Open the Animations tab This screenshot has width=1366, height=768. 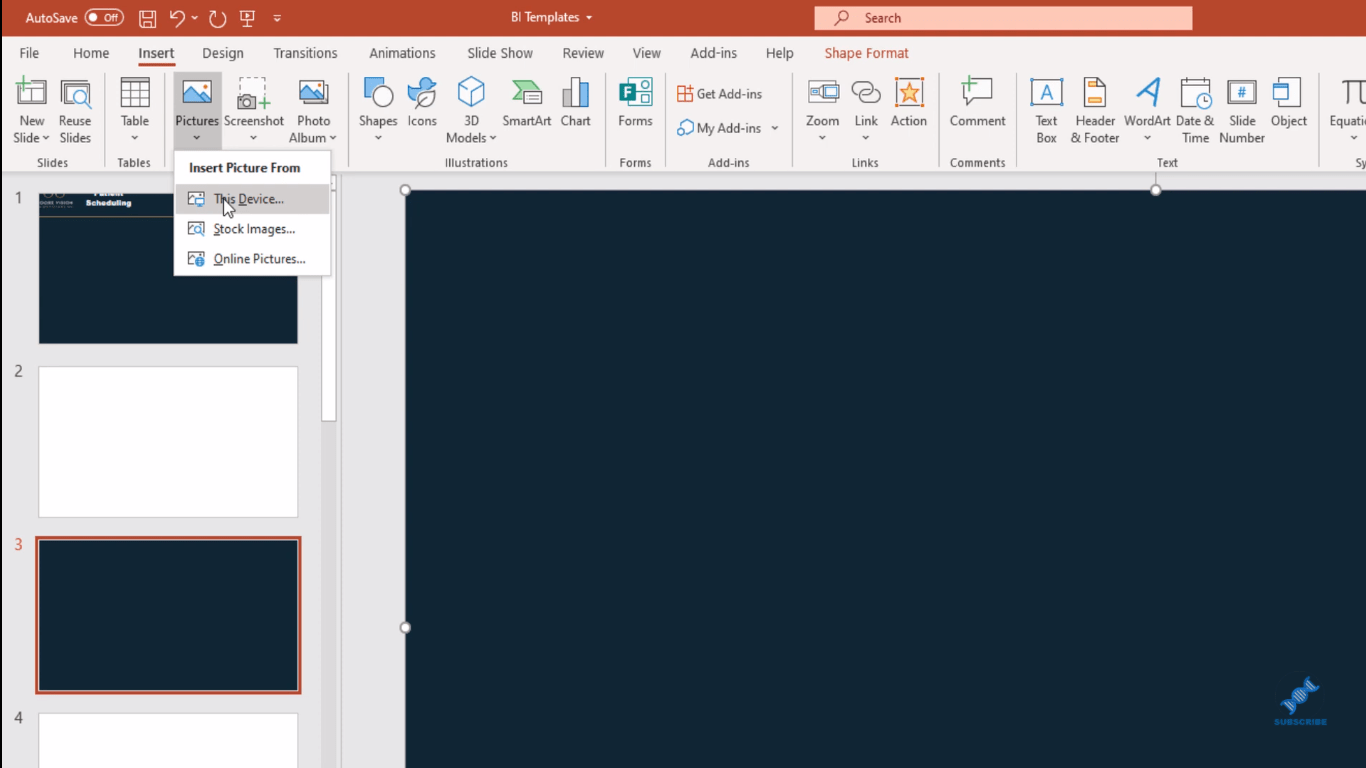tap(402, 53)
